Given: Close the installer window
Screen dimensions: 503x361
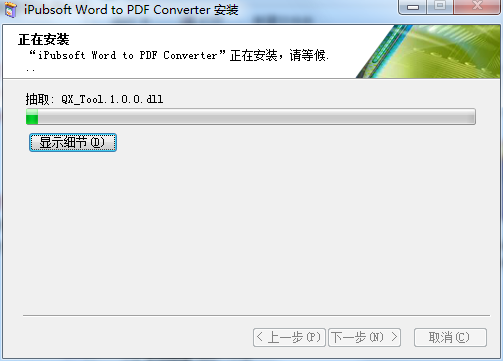Looking at the screenshot, I should pos(477,7).
